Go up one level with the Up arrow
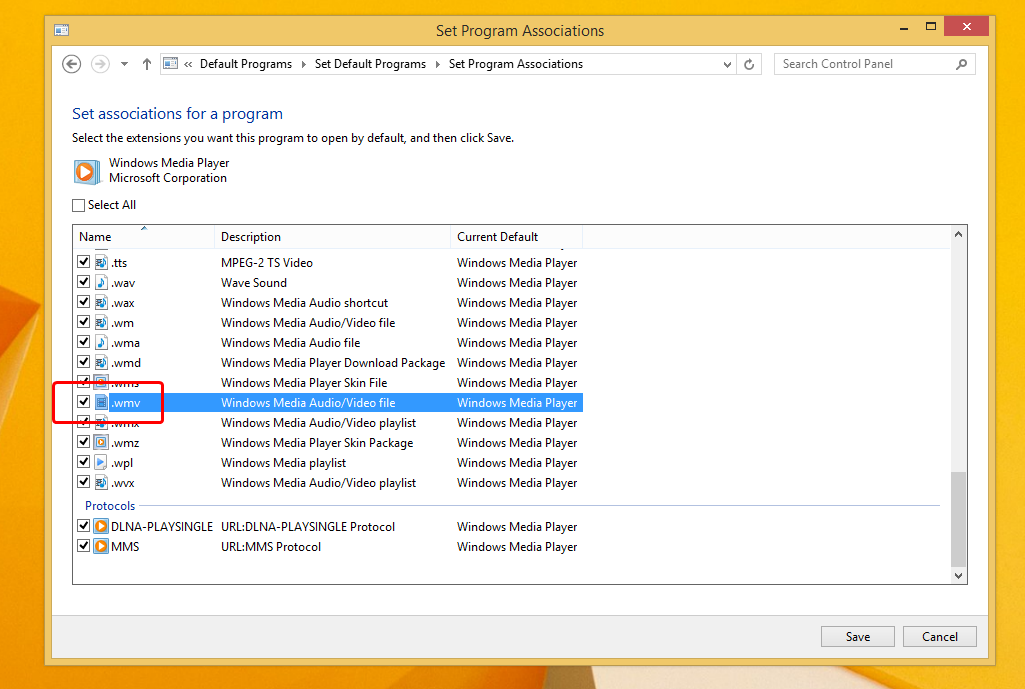The image size is (1025, 689). 146,64
